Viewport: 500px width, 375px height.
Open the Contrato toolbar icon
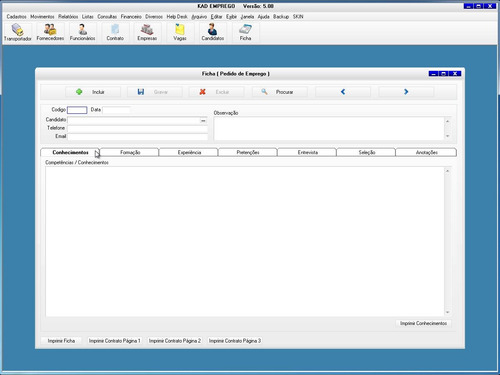(115, 32)
